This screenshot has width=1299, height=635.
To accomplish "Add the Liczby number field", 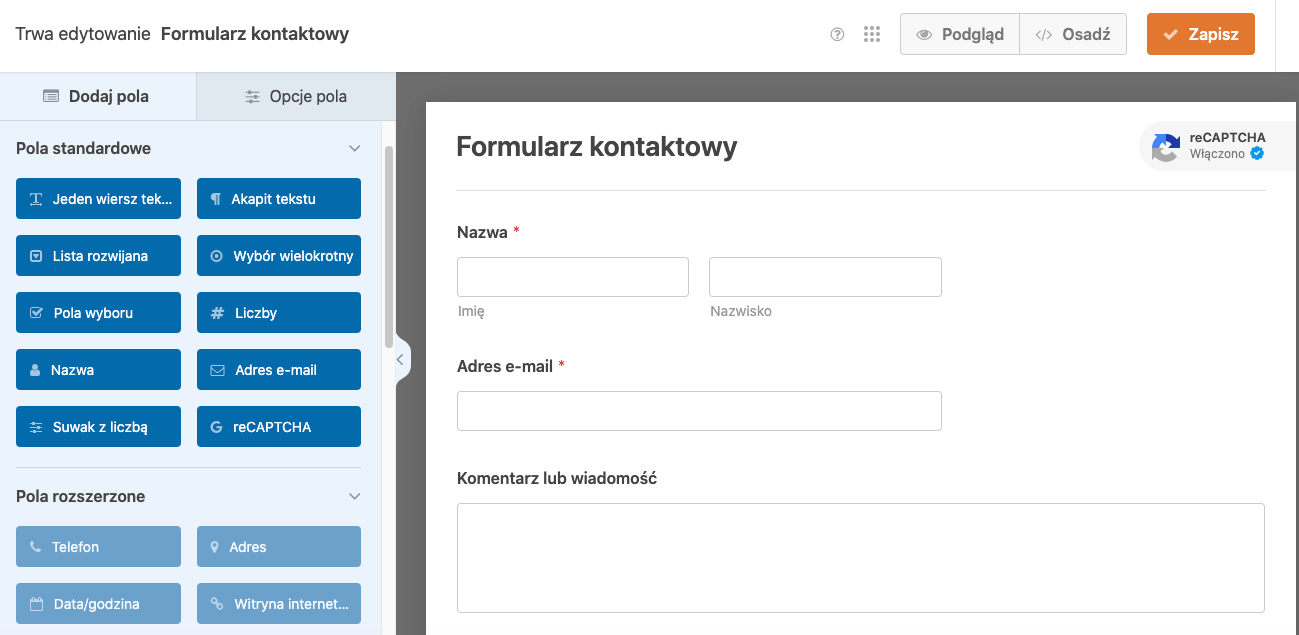I will pos(278,313).
